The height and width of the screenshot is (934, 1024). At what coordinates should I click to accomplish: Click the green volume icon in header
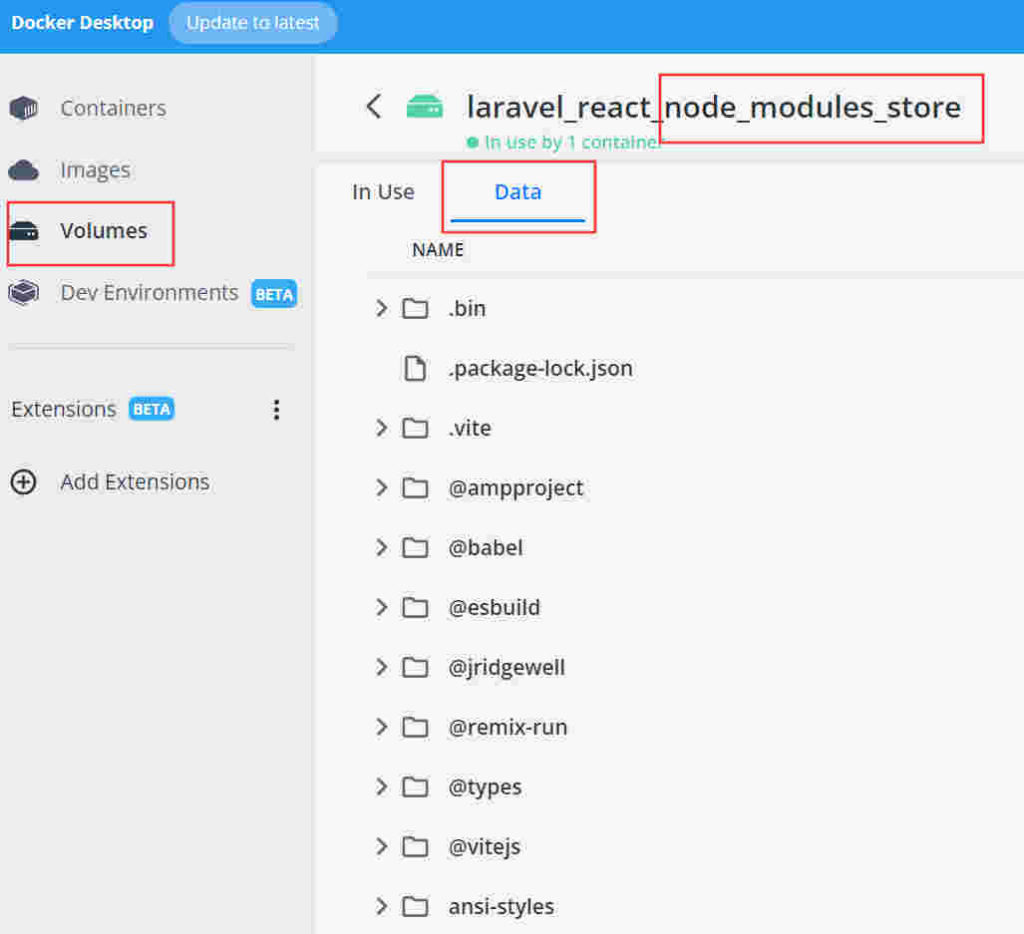424,107
